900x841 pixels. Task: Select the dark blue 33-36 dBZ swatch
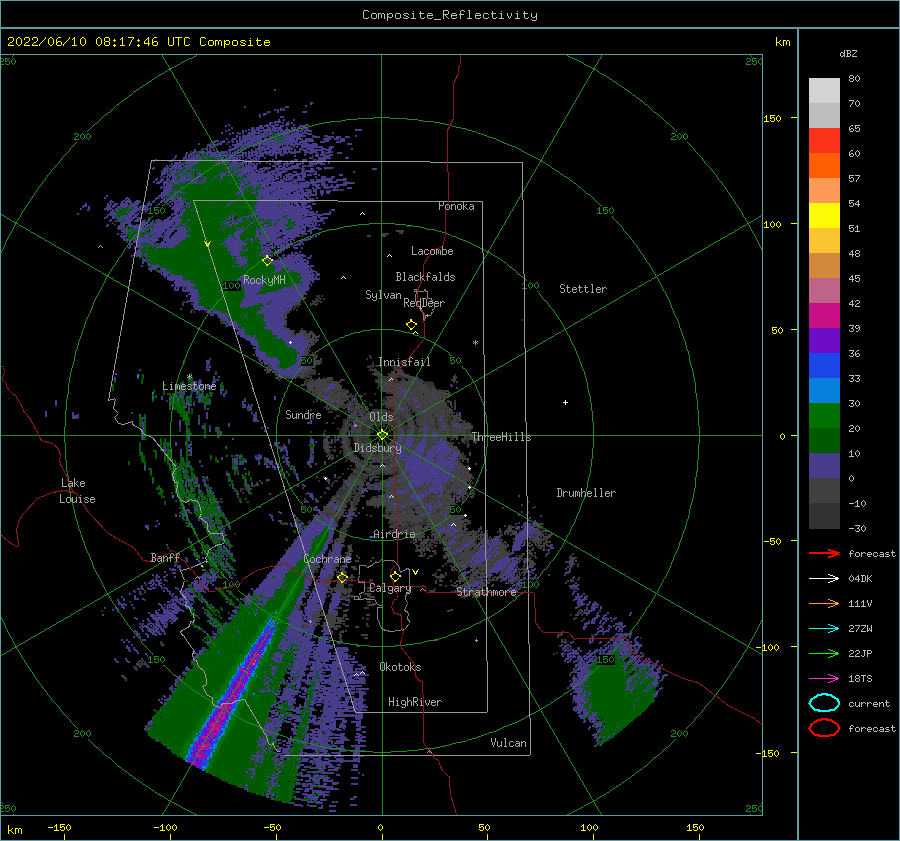click(824, 366)
